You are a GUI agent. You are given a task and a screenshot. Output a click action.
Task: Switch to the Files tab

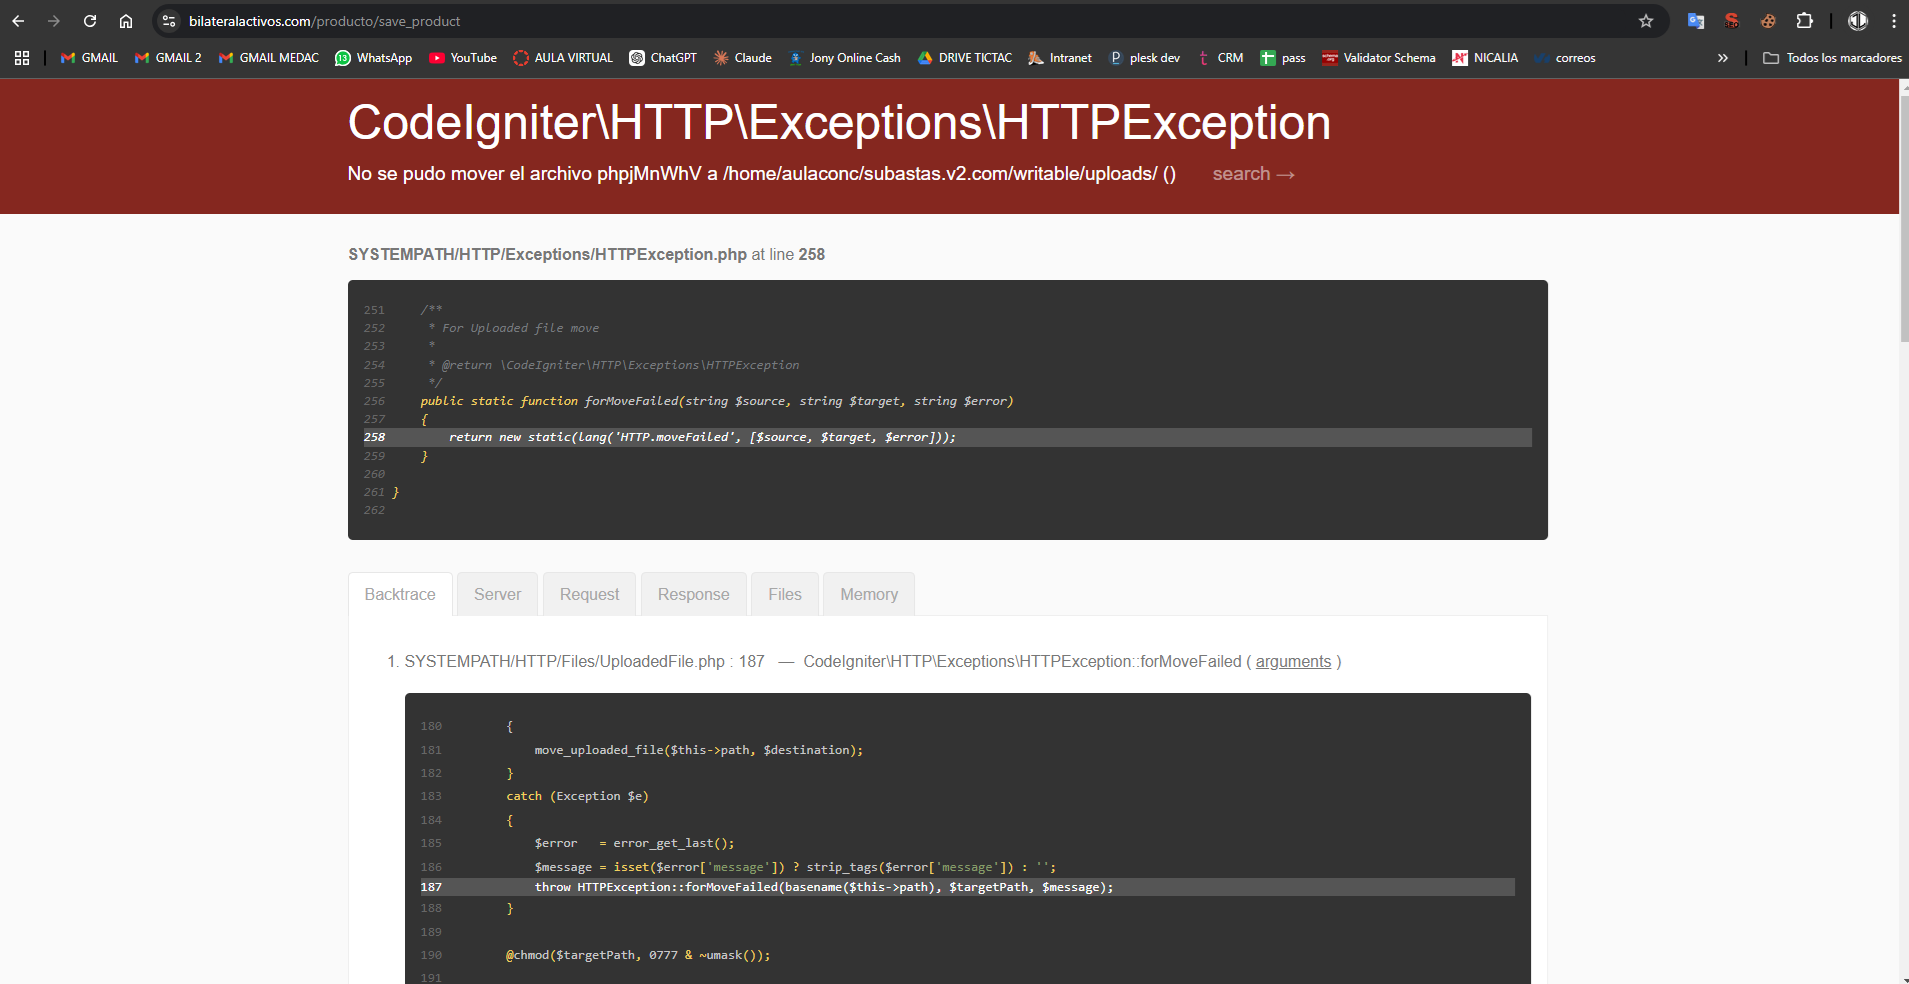pyautogui.click(x=785, y=594)
